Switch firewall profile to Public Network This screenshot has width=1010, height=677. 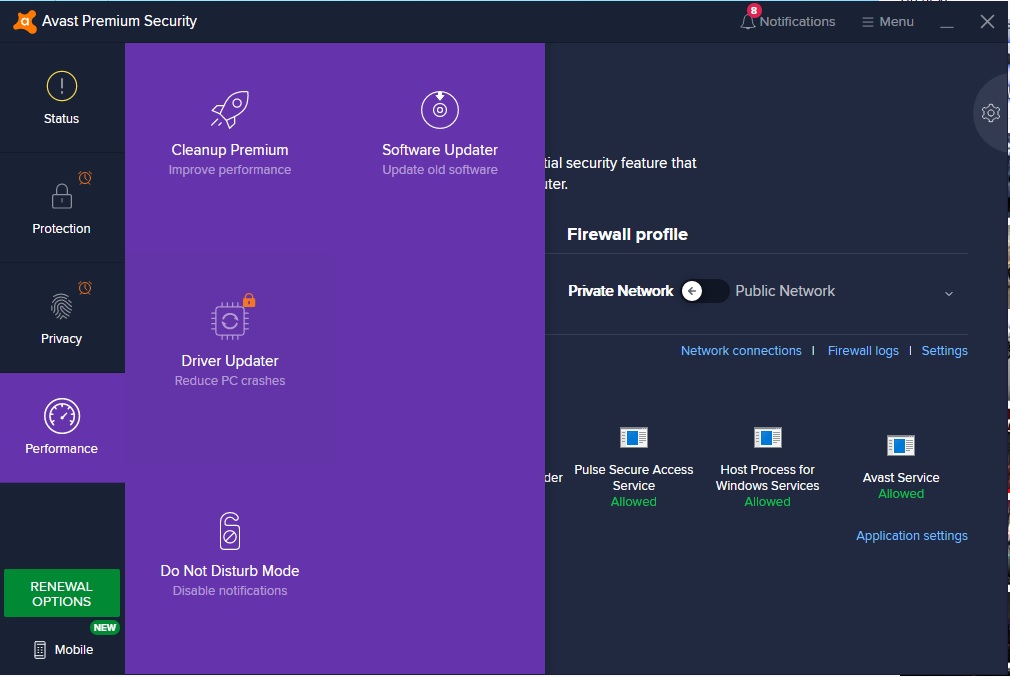[x=785, y=291]
